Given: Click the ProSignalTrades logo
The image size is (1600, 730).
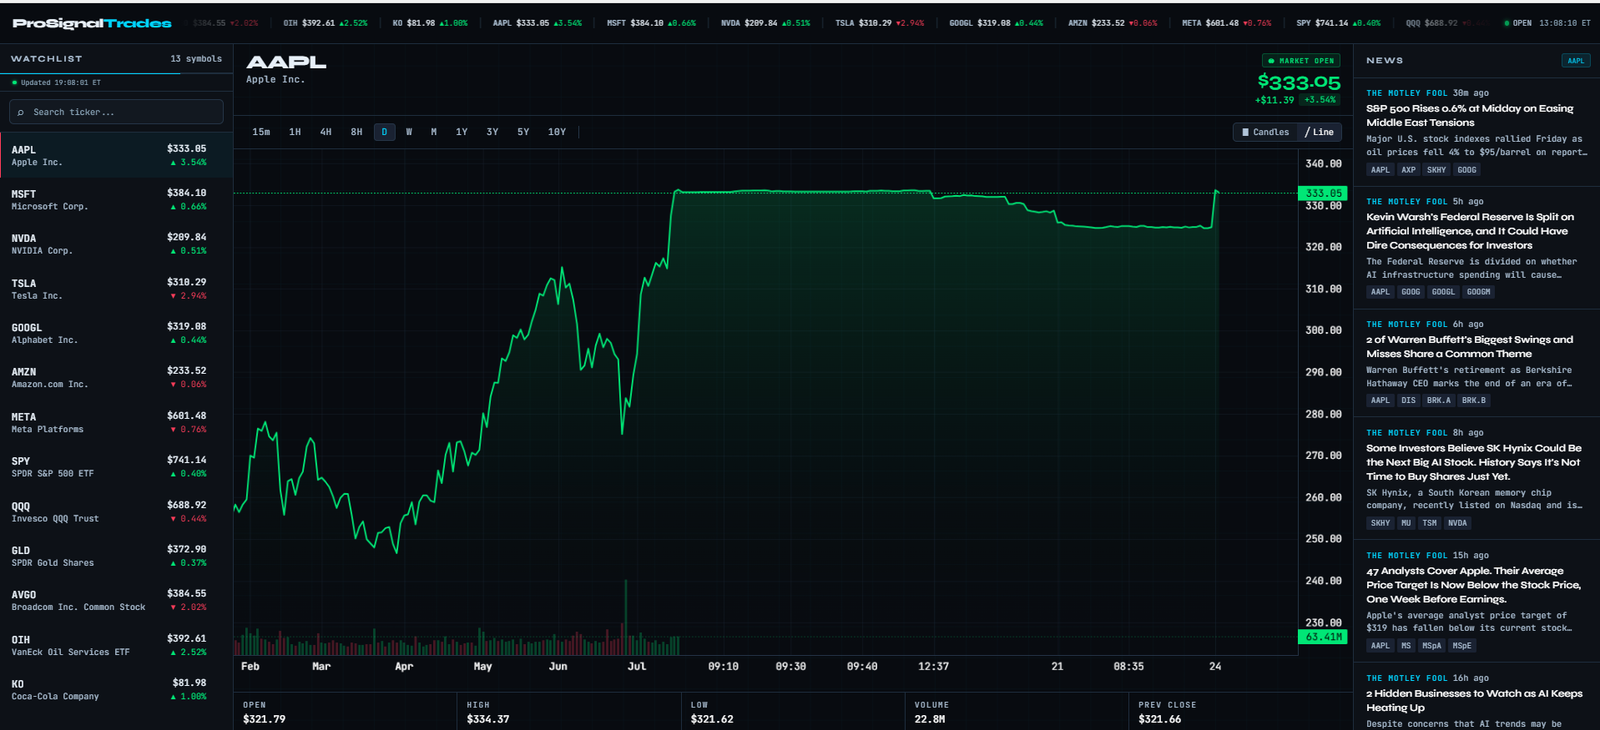Looking at the screenshot, I should (92, 23).
